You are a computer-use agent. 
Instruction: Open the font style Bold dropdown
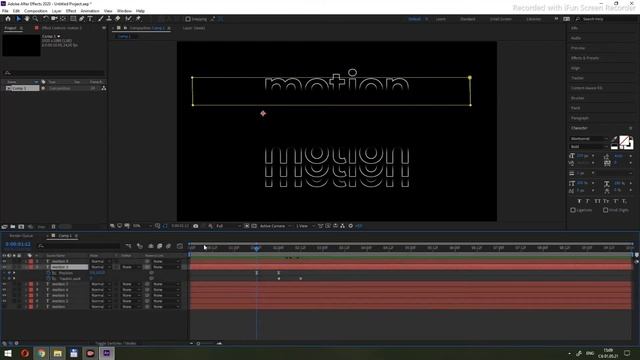(x=589, y=147)
